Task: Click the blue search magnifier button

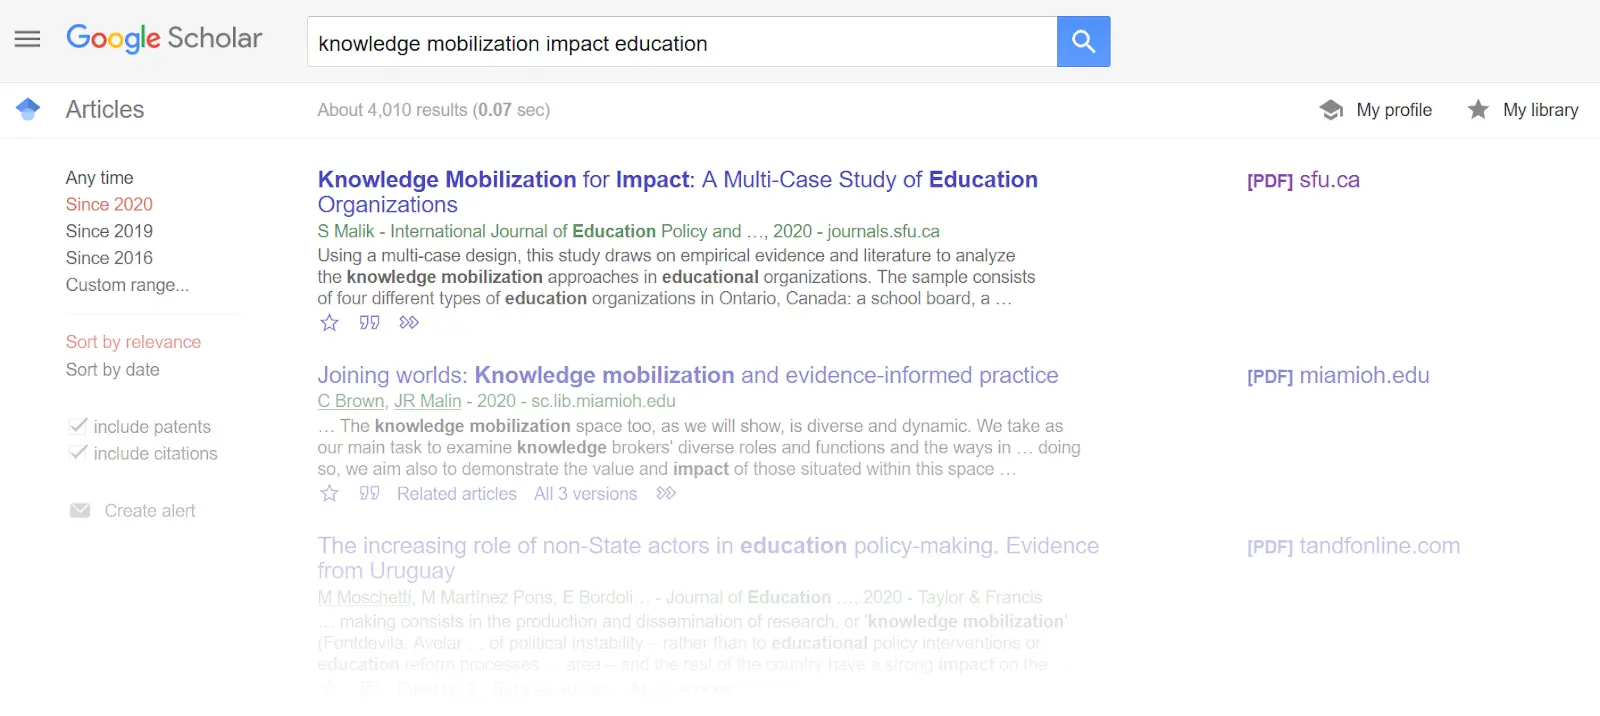Action: 1083,41
